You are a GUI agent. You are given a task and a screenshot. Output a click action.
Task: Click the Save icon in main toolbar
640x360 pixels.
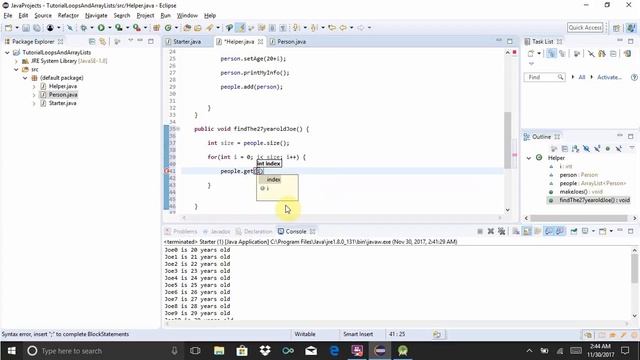26,28
